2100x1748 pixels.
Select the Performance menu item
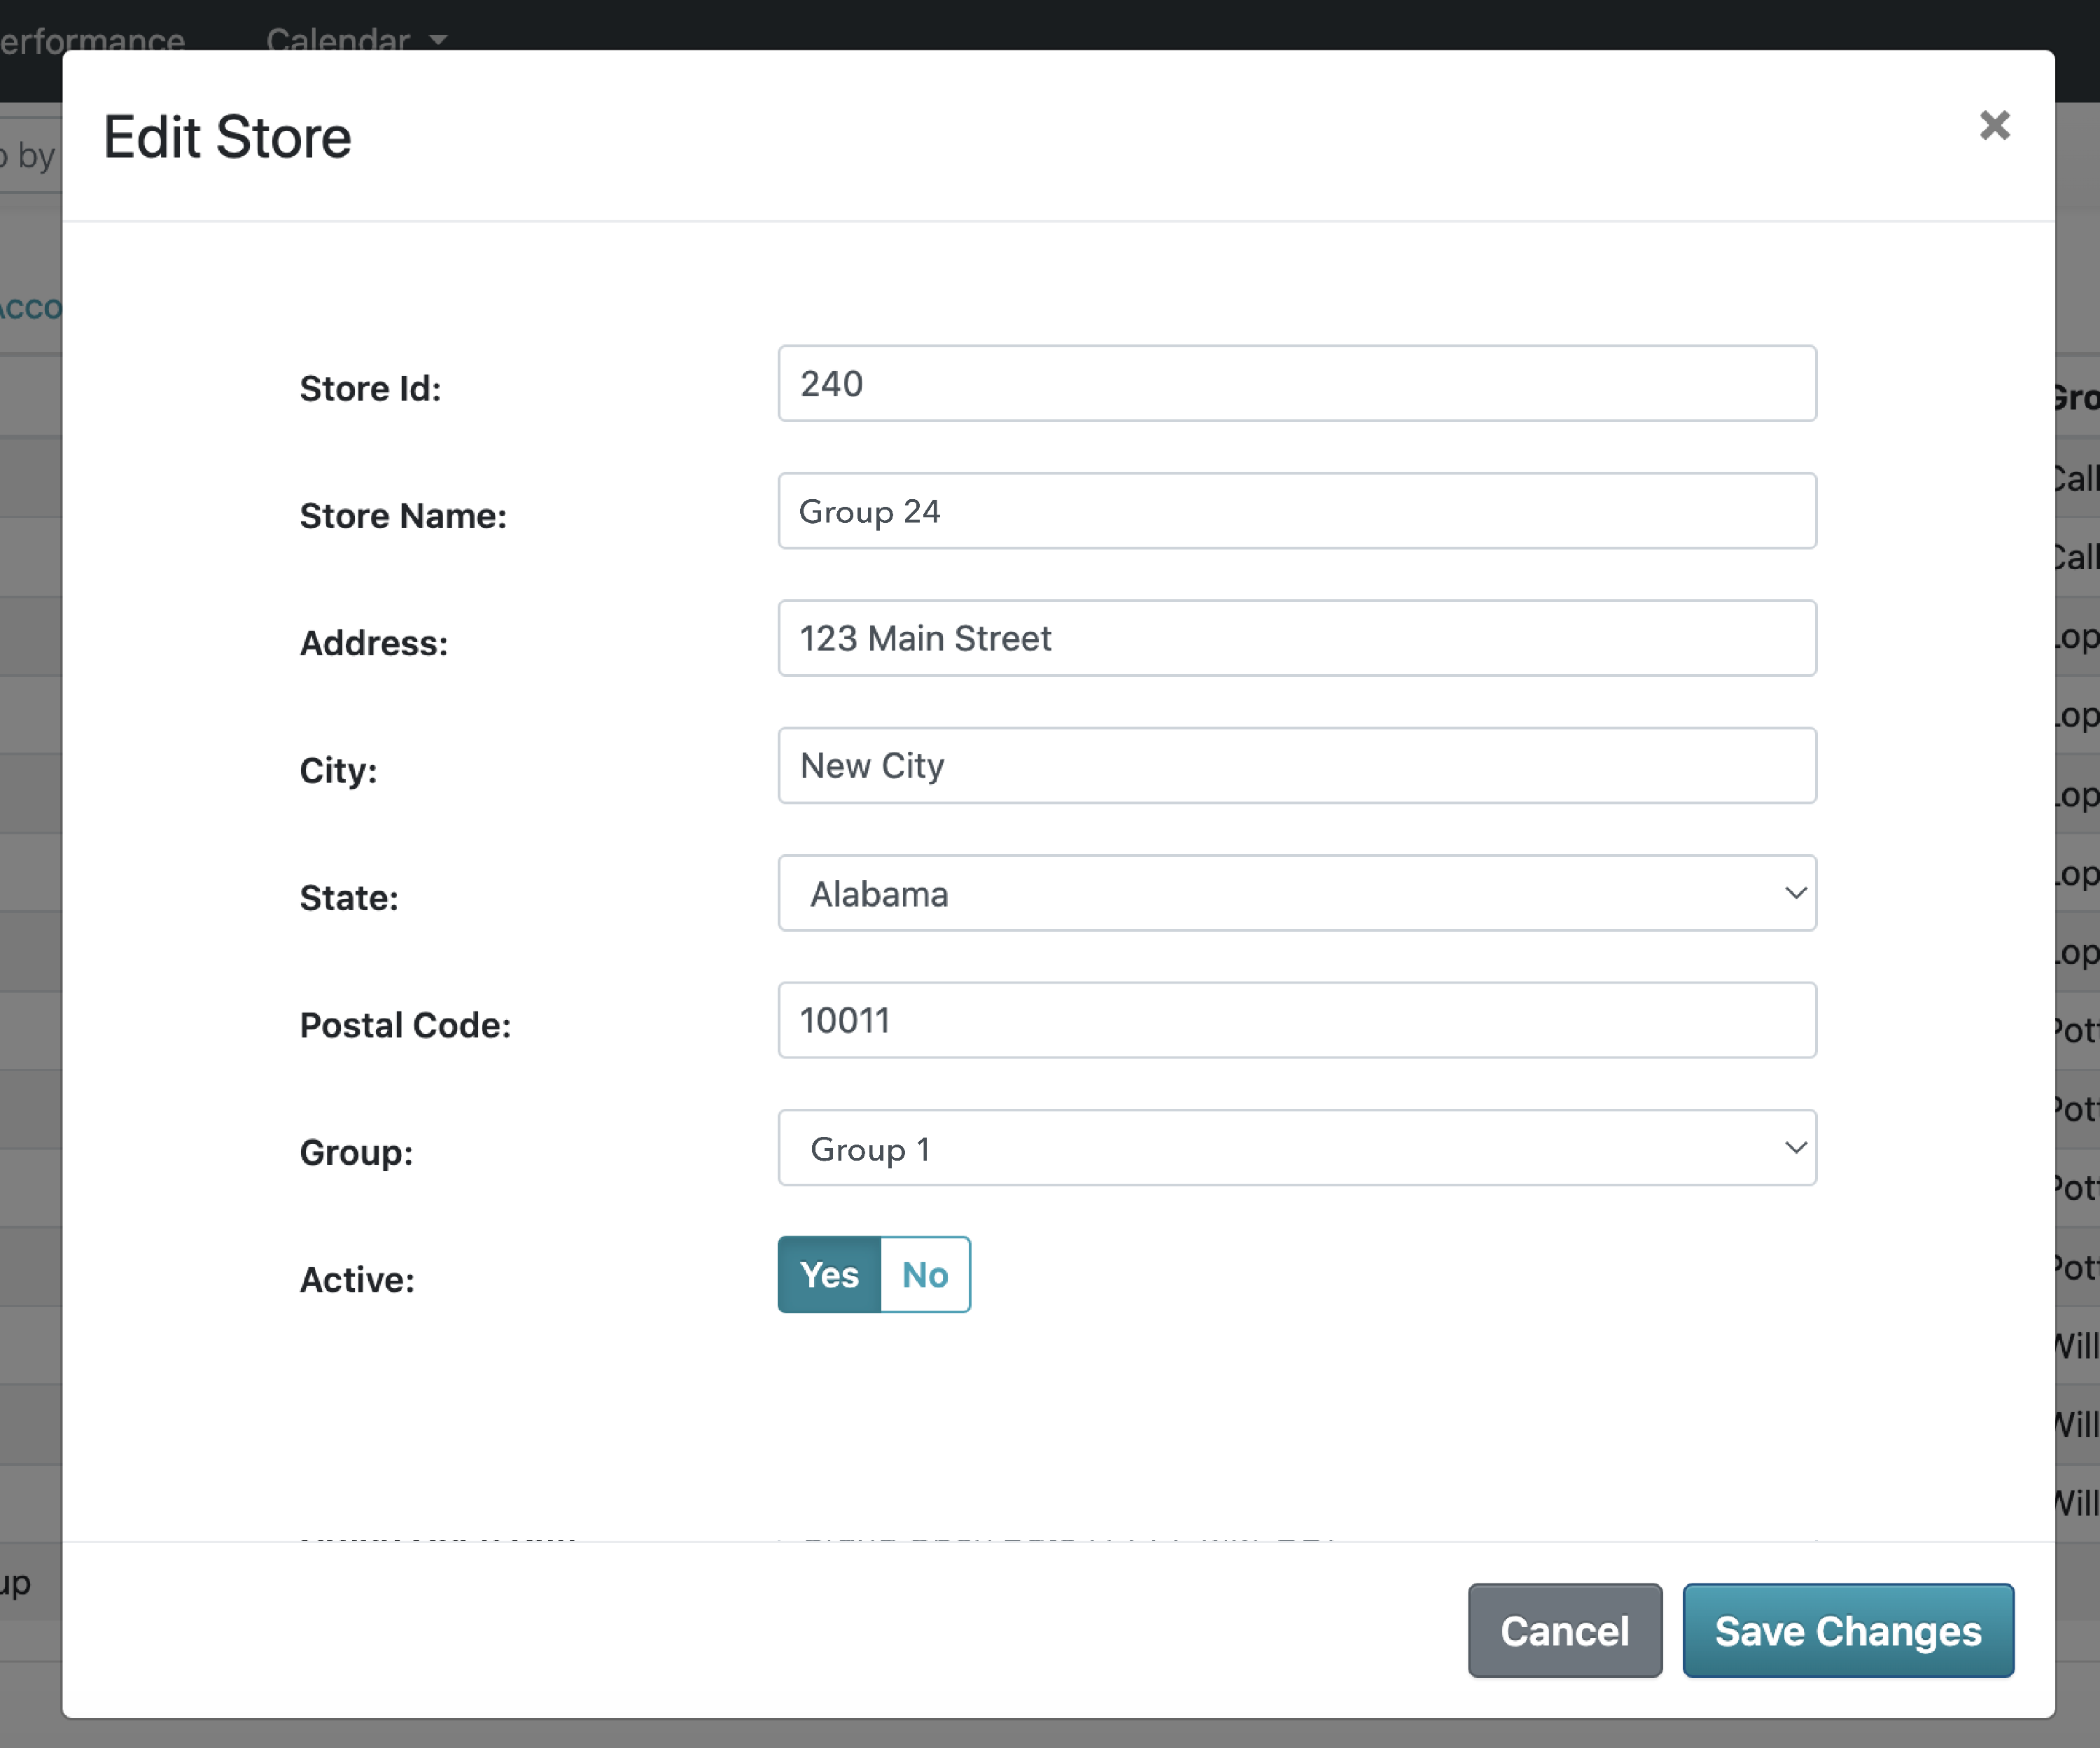pyautogui.click(x=92, y=41)
